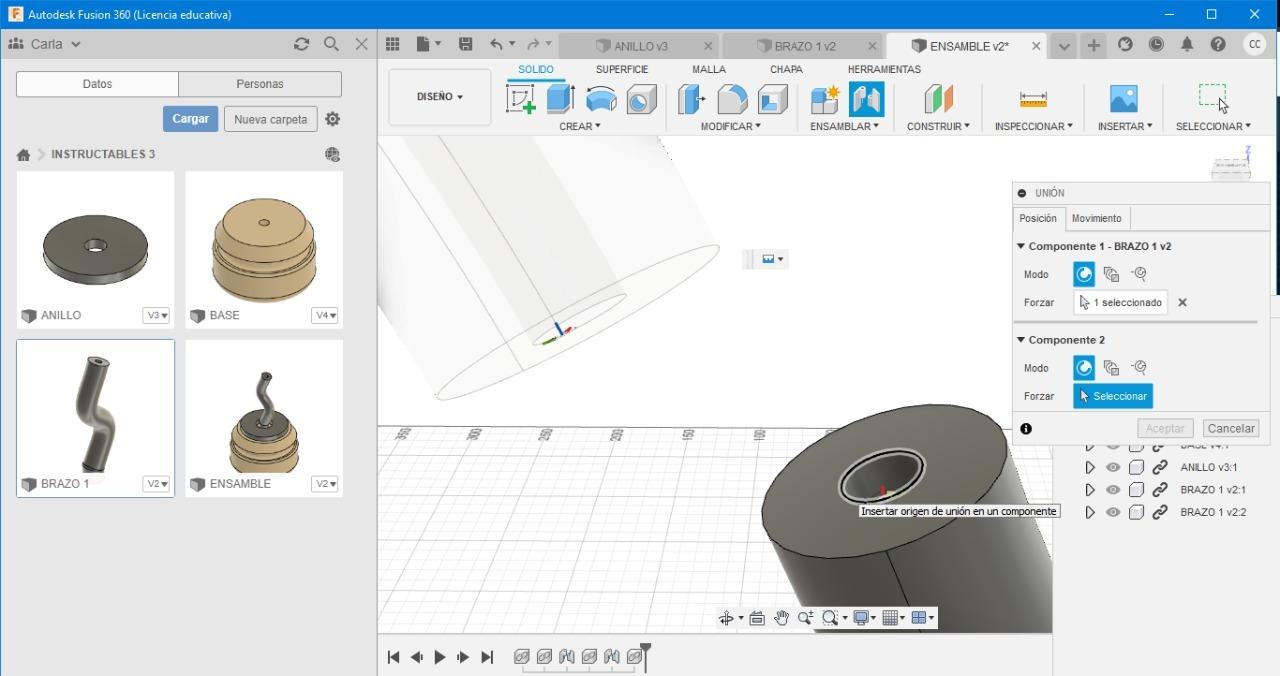
Task: Select the Joint tool
Action: 866,99
